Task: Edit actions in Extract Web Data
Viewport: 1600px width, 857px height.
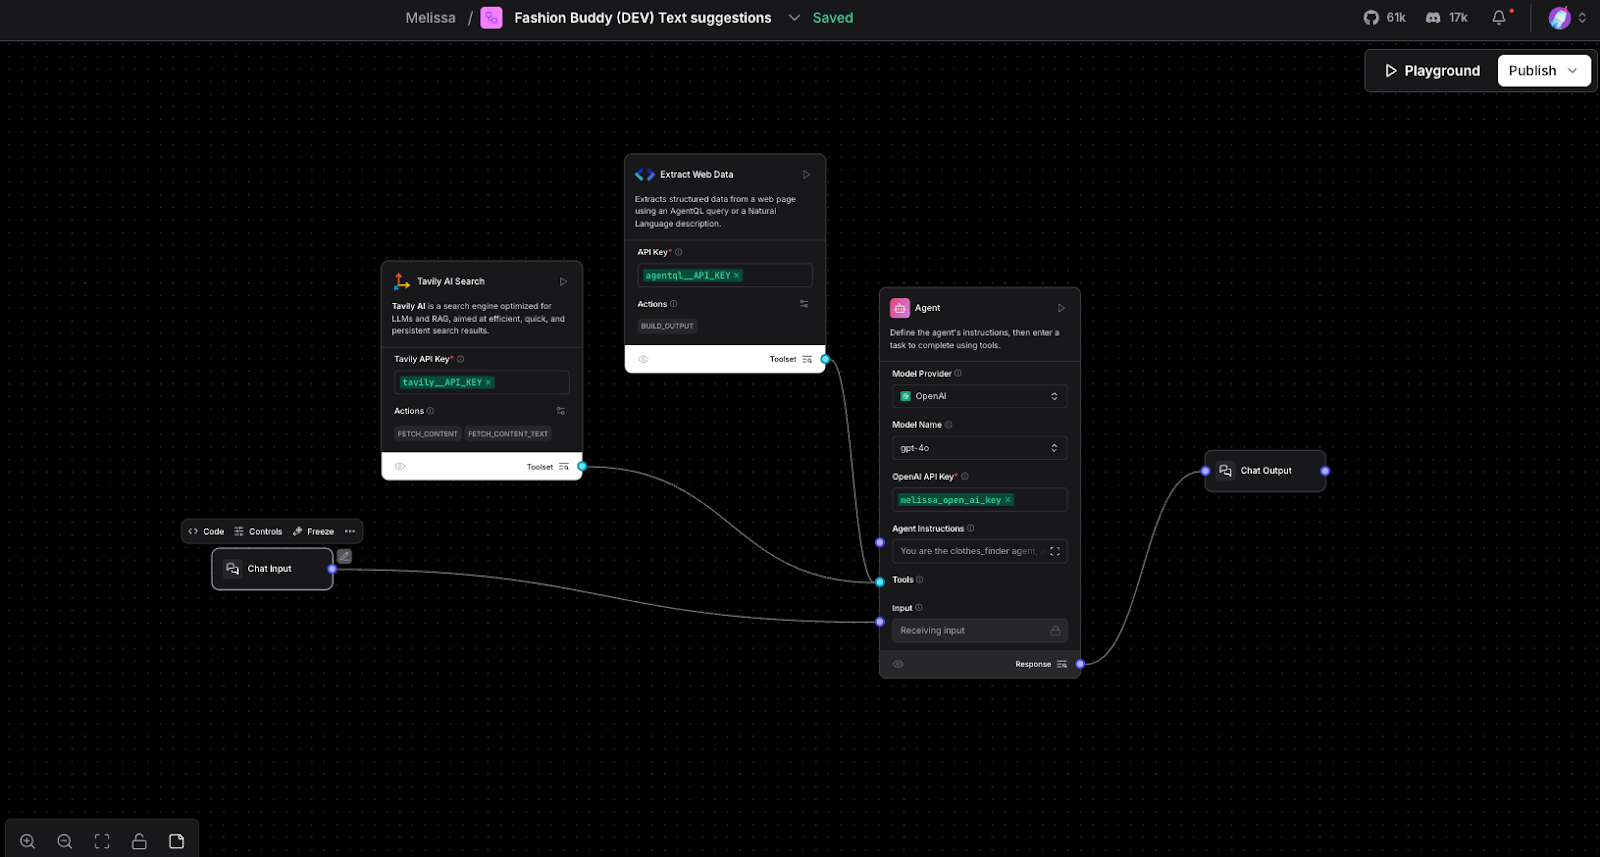Action: click(x=804, y=304)
